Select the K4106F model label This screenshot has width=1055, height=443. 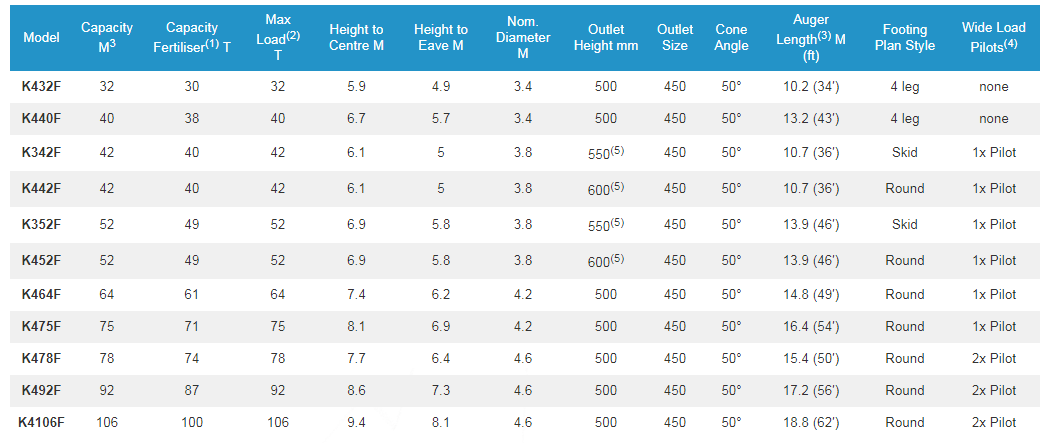click(x=41, y=422)
